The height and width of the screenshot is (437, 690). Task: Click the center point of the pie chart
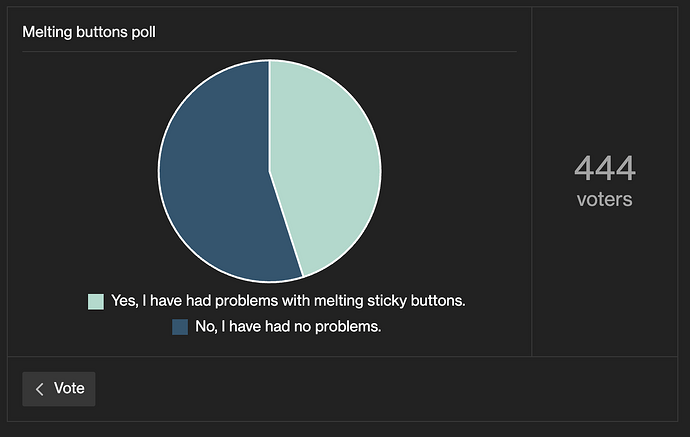pyautogui.click(x=269, y=171)
